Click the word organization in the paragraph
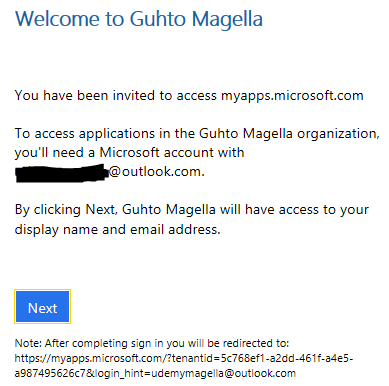 pos(338,134)
